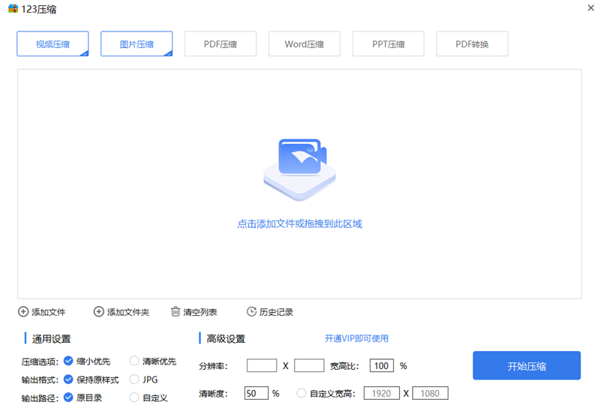The image size is (600, 414).
Task: Click the 123压缩 app logo icon
Action: click(11, 9)
